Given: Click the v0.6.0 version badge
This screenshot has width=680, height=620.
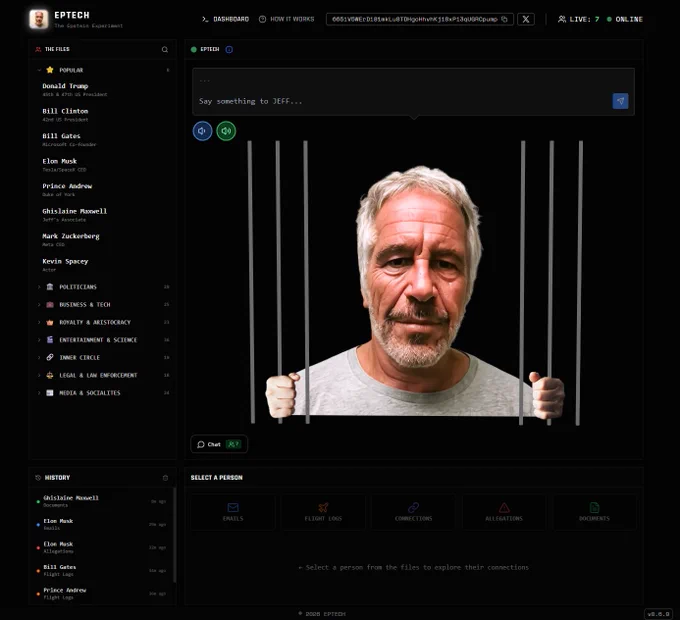Looking at the screenshot, I should [658, 613].
